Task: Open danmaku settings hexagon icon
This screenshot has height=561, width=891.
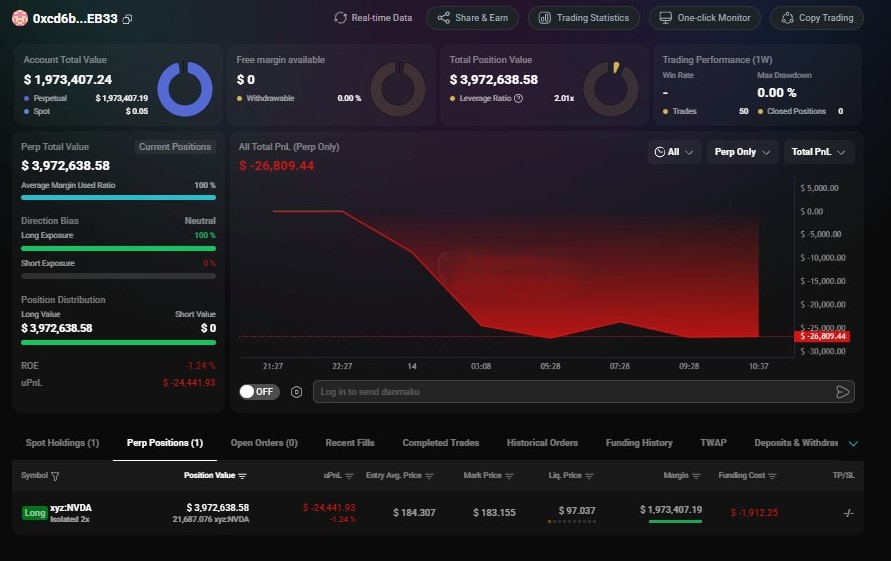Action: (x=297, y=392)
